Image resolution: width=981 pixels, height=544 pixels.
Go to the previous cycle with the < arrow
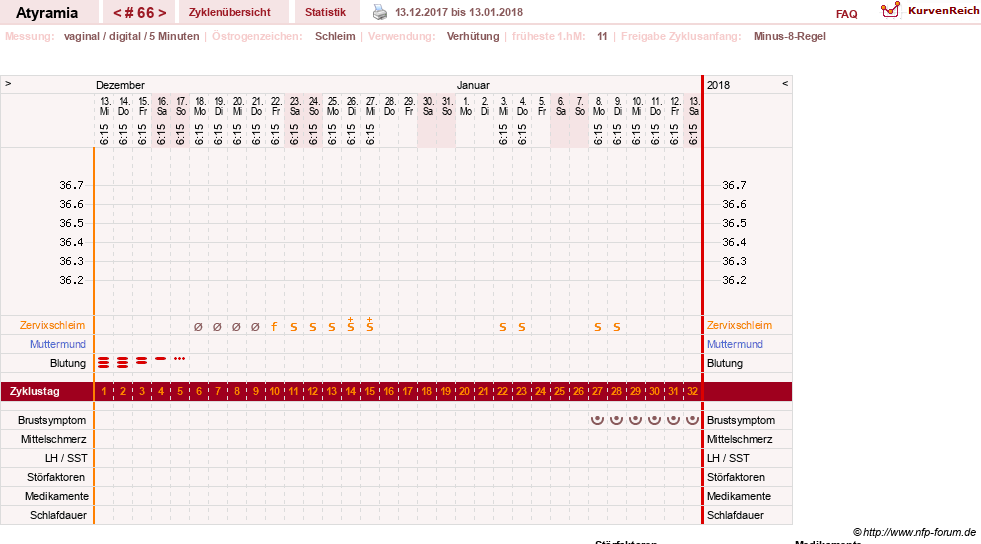pos(117,13)
